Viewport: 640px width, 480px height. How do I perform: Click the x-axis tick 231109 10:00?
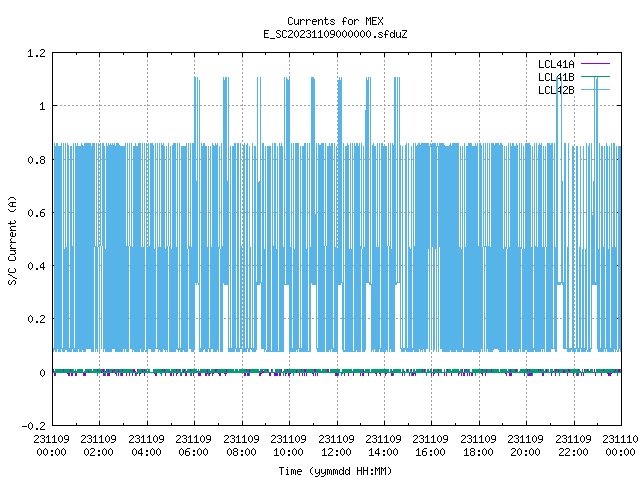pyautogui.click(x=288, y=446)
